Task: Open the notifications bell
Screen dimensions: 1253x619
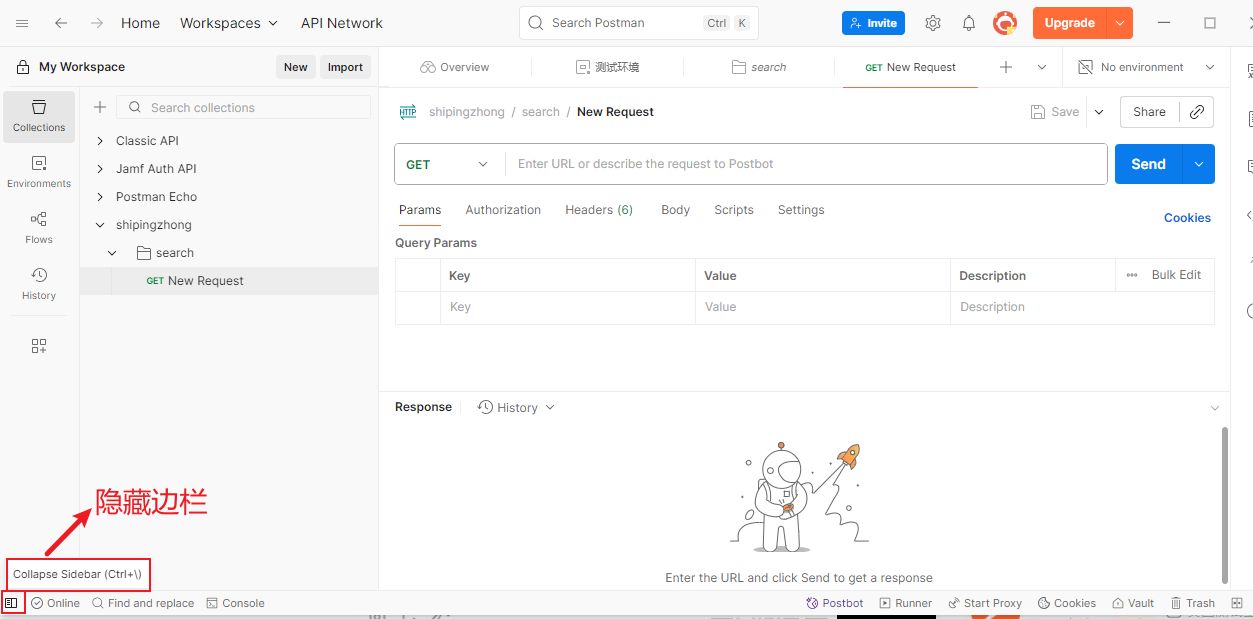Action: coord(969,23)
